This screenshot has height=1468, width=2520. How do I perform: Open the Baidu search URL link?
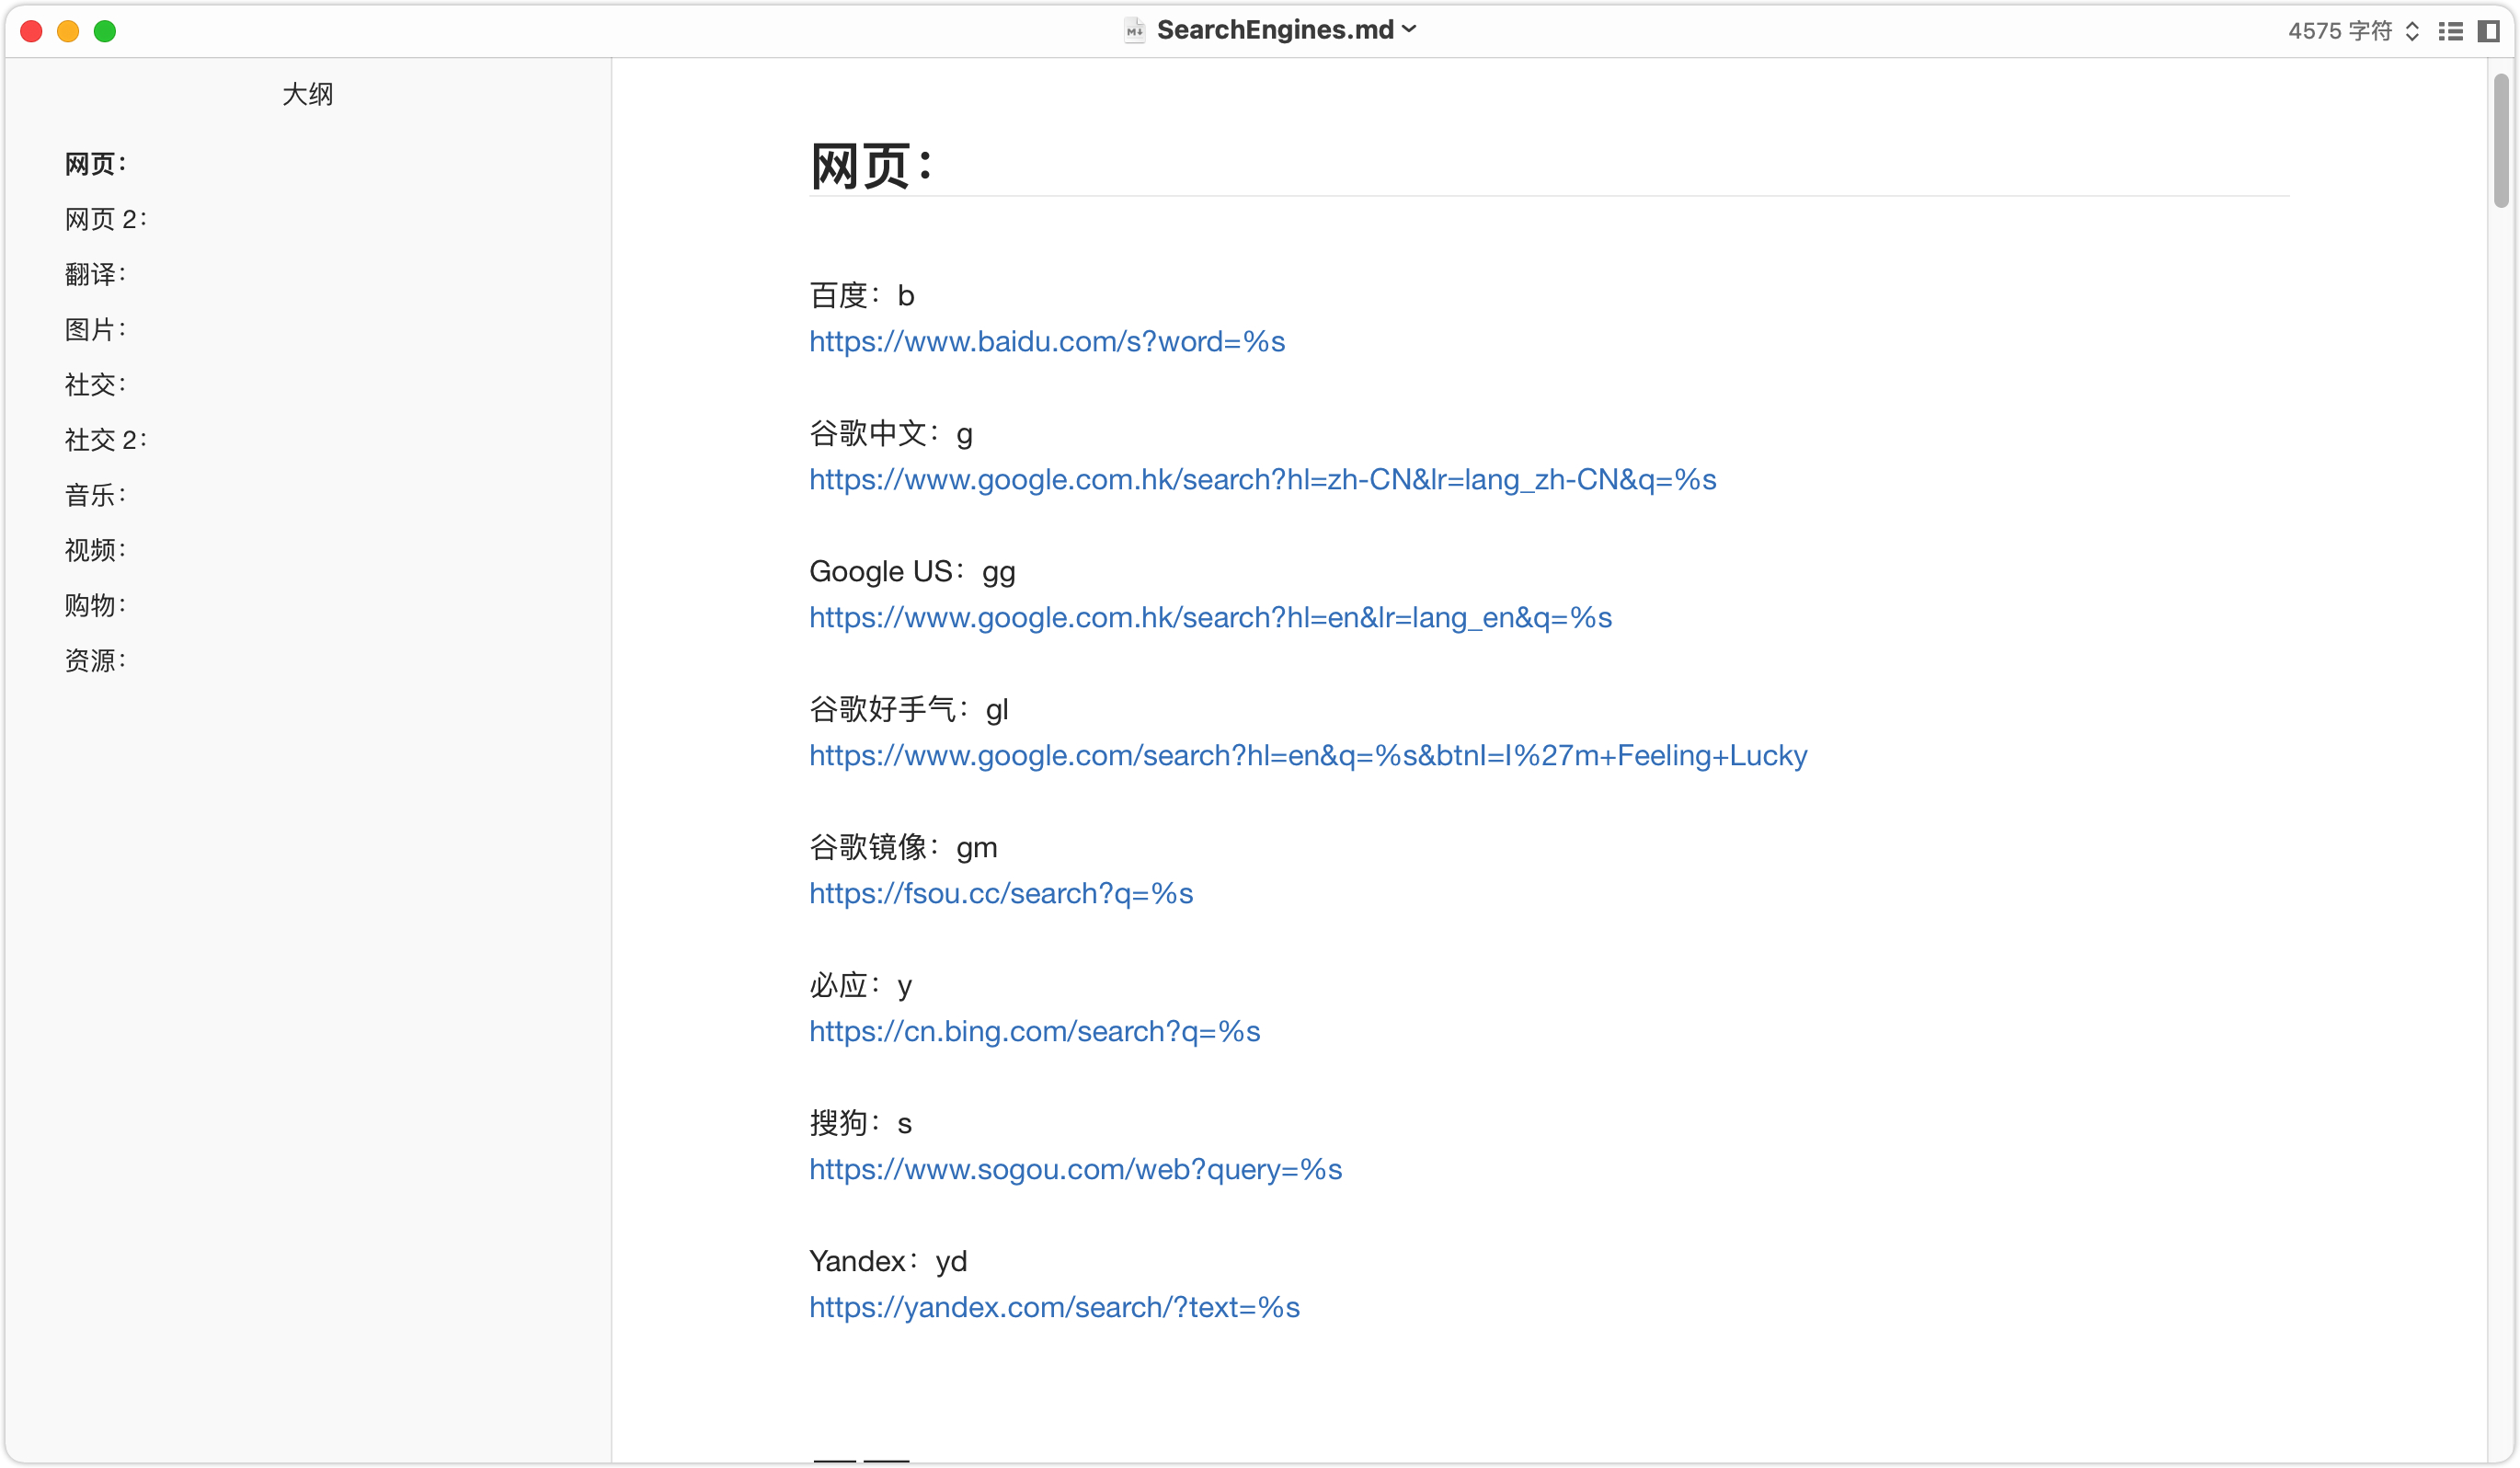1046,341
